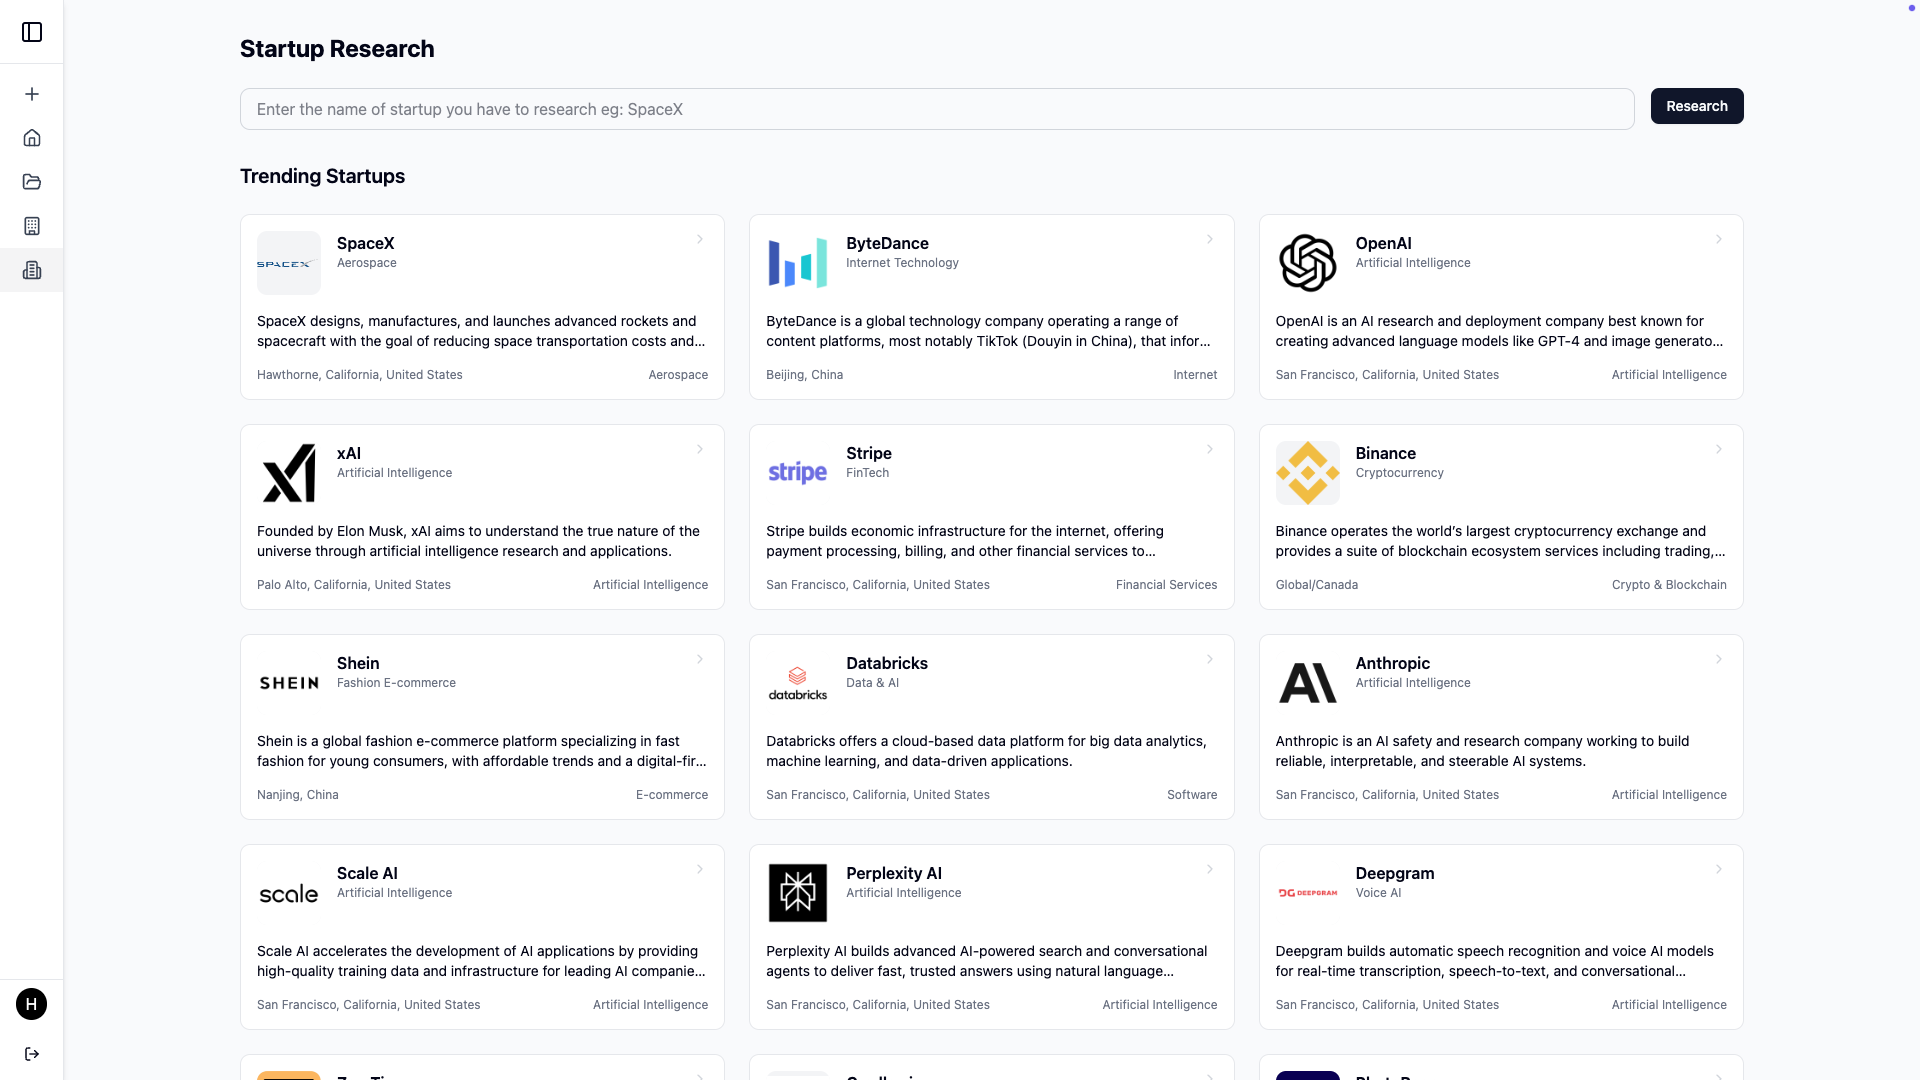Select the highlighted startup research sidebar icon
This screenshot has width=1920, height=1080.
(x=32, y=270)
